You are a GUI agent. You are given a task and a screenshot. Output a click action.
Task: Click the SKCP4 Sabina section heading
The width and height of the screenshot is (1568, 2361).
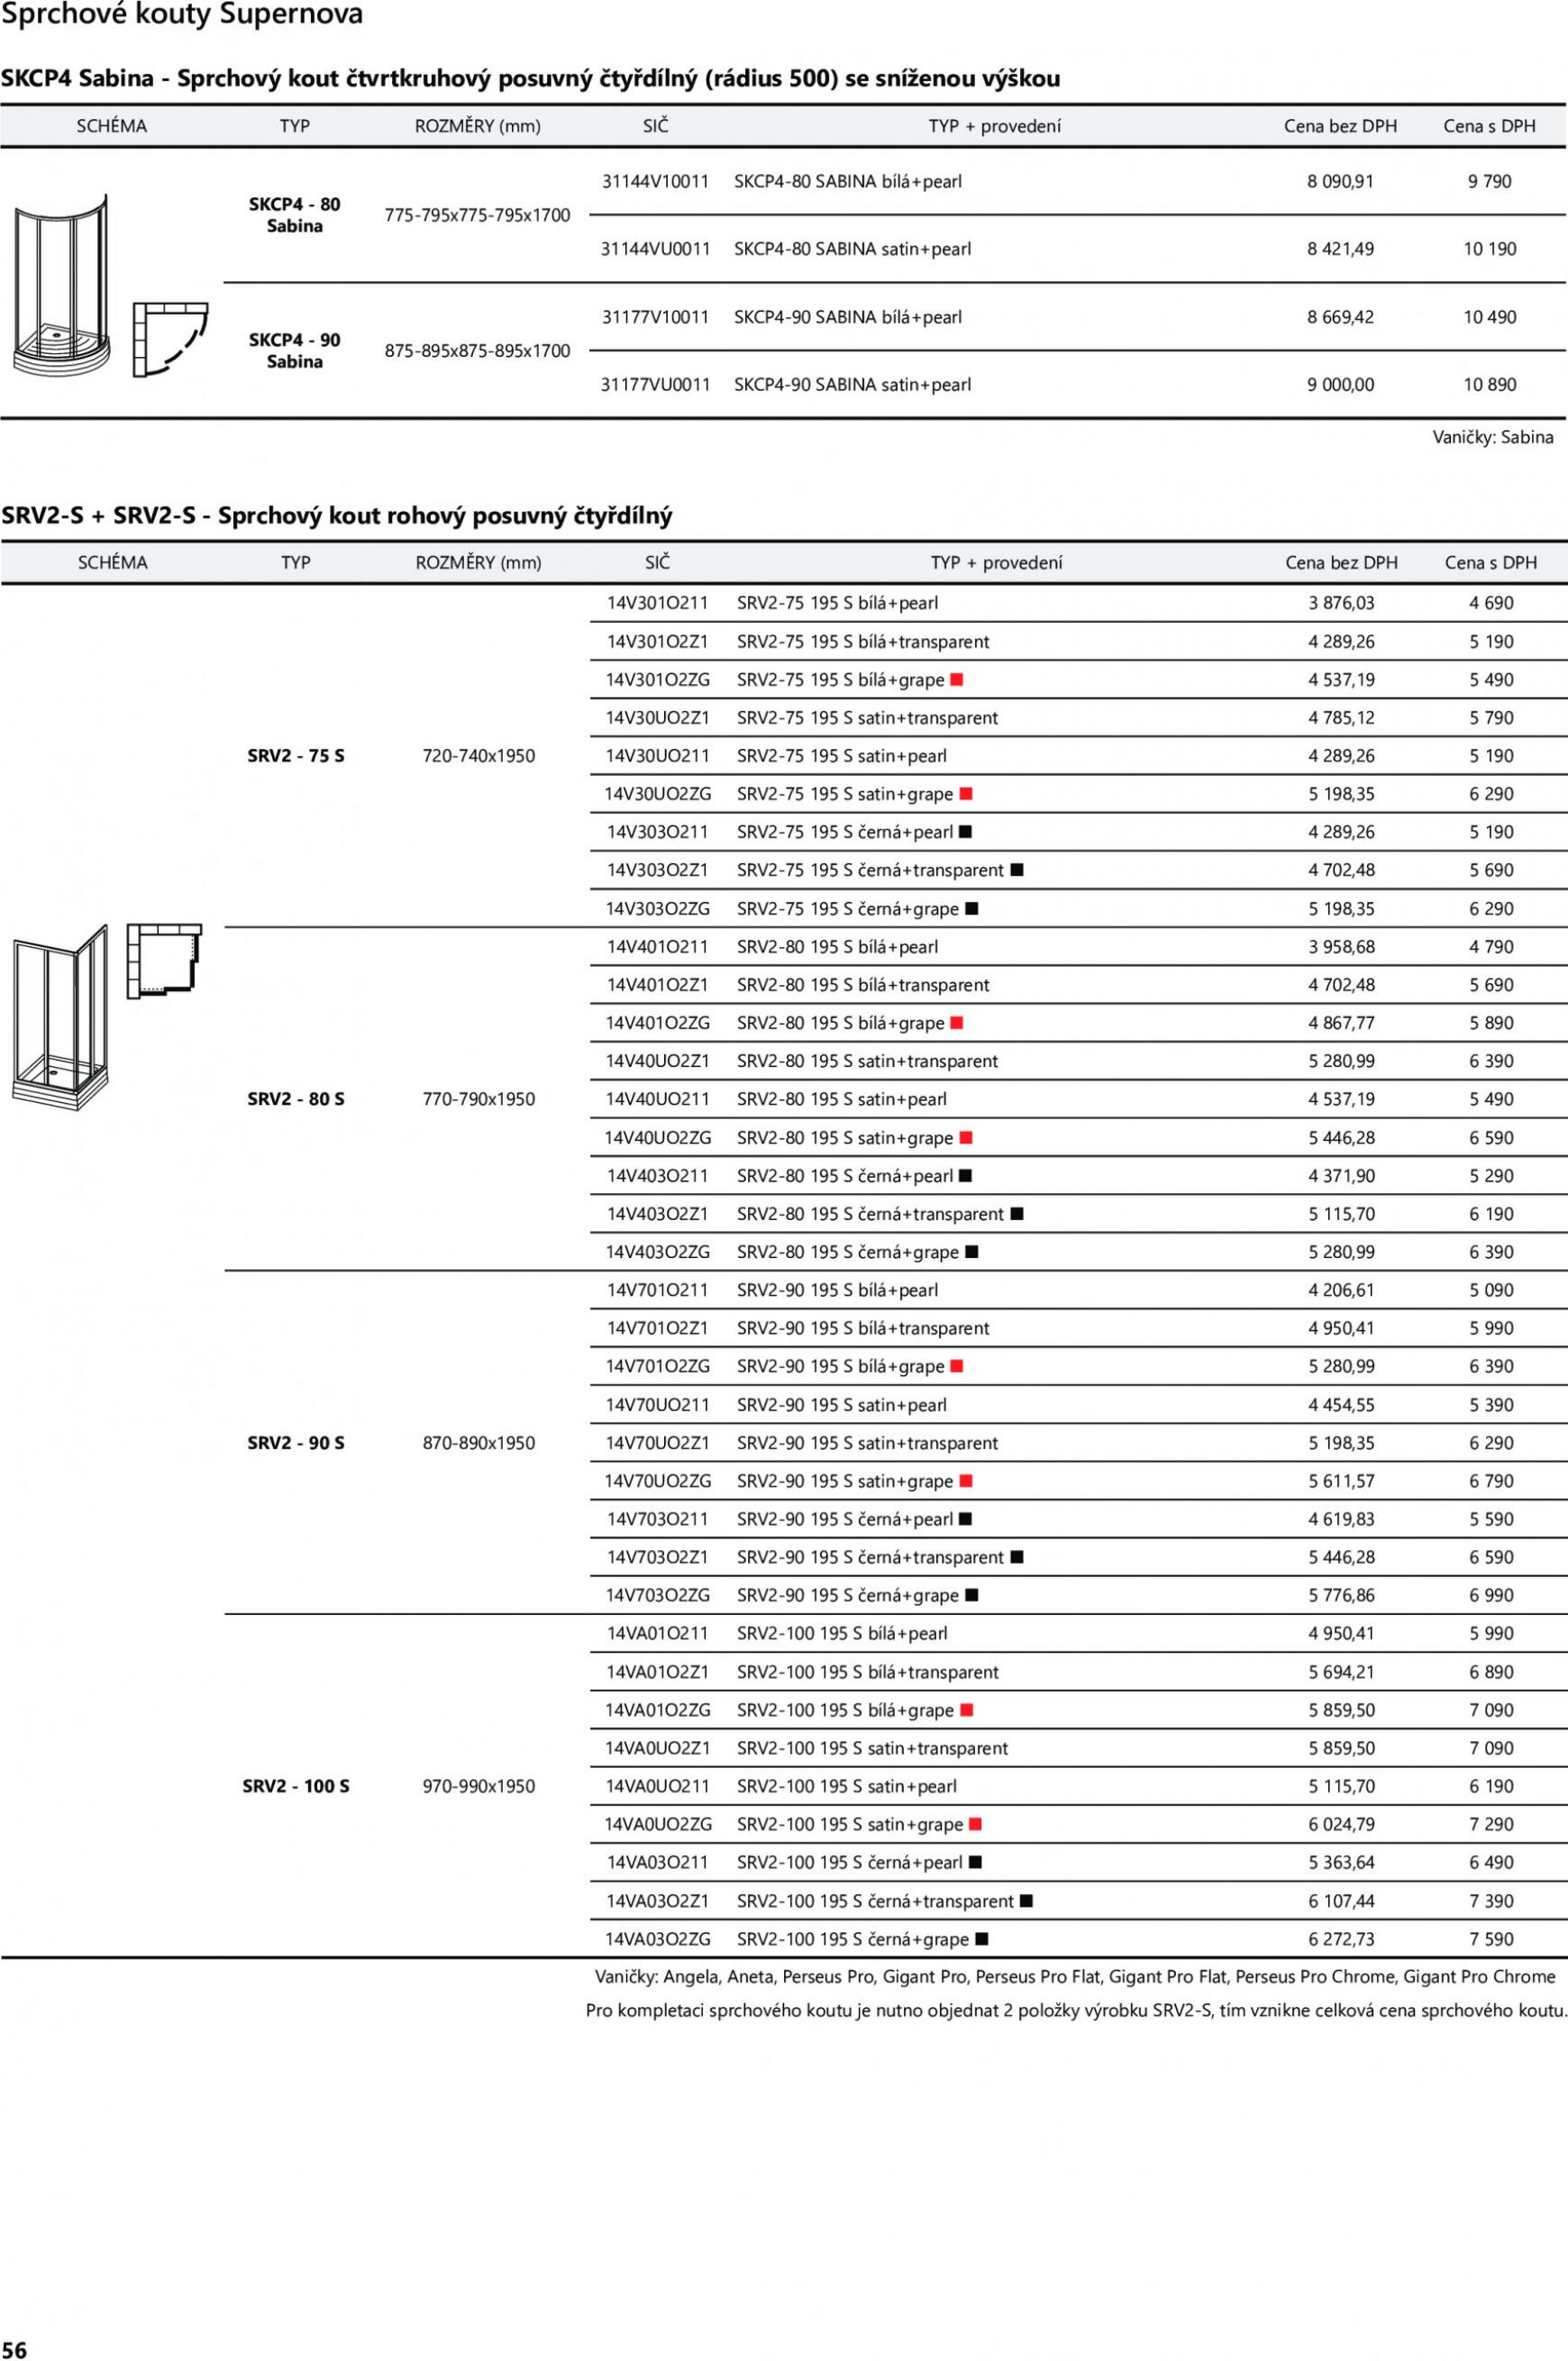tap(531, 79)
